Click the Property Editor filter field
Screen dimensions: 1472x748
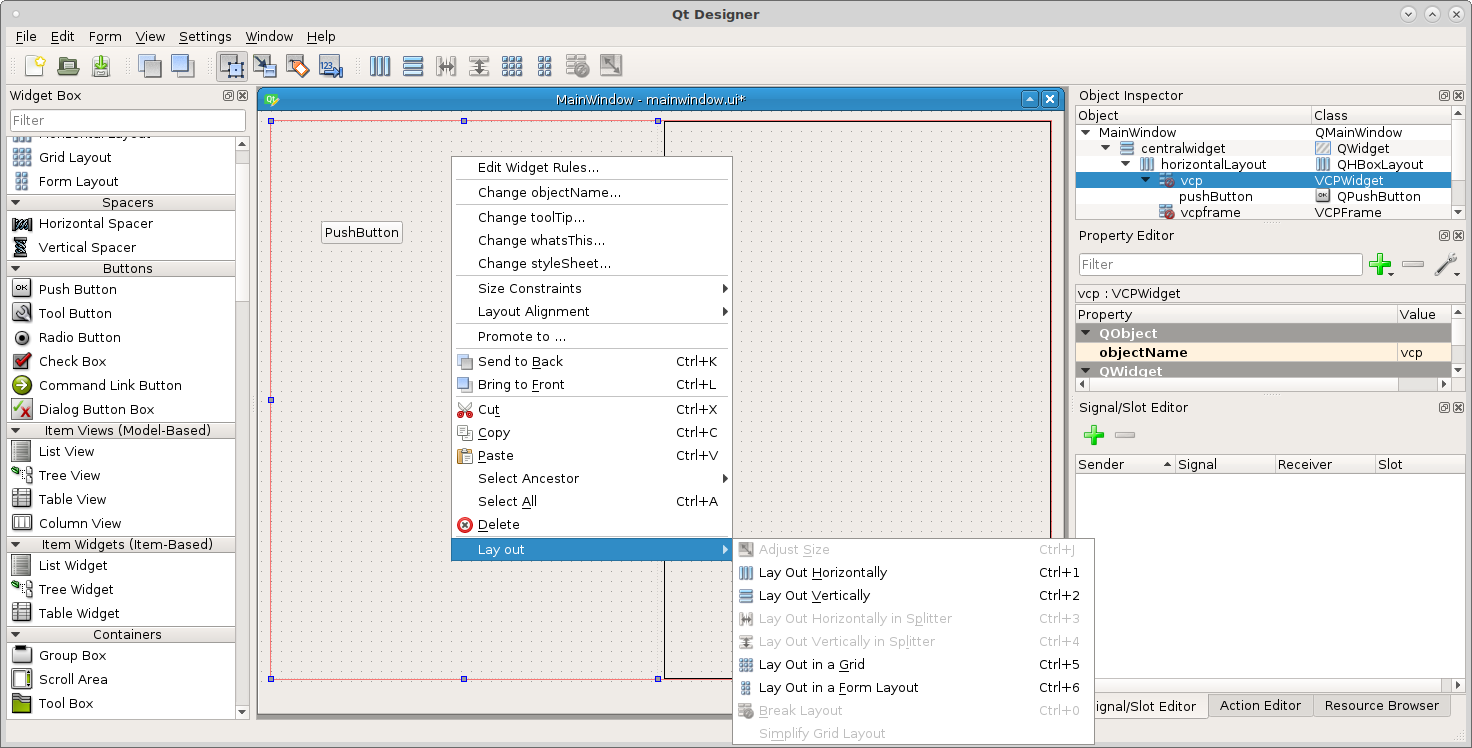[x=1220, y=264]
